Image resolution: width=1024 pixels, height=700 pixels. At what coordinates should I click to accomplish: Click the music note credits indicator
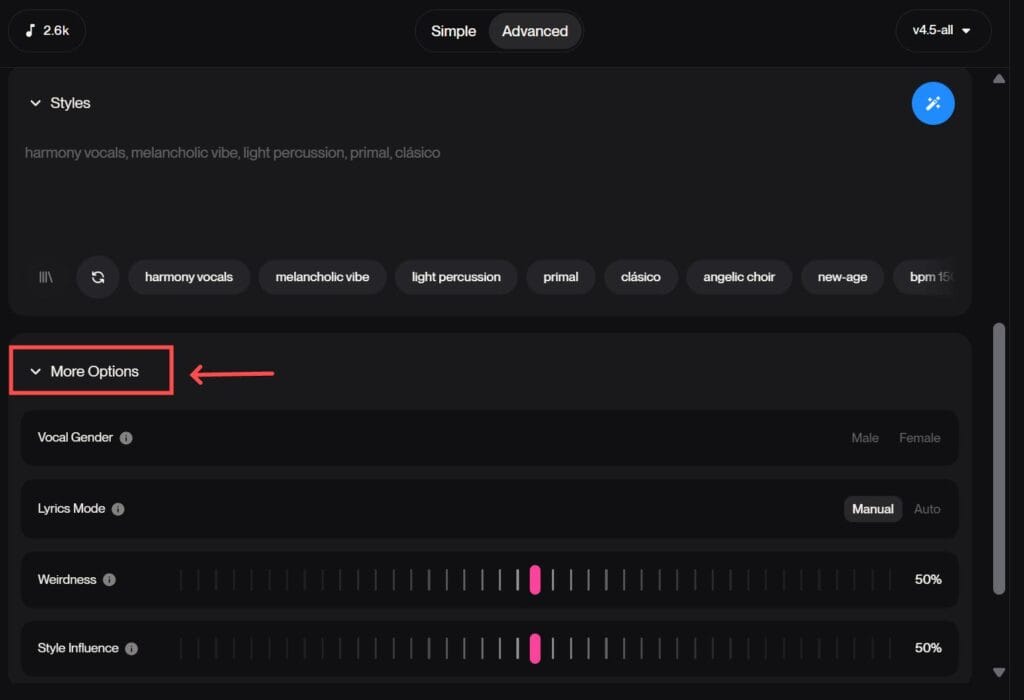tap(47, 31)
